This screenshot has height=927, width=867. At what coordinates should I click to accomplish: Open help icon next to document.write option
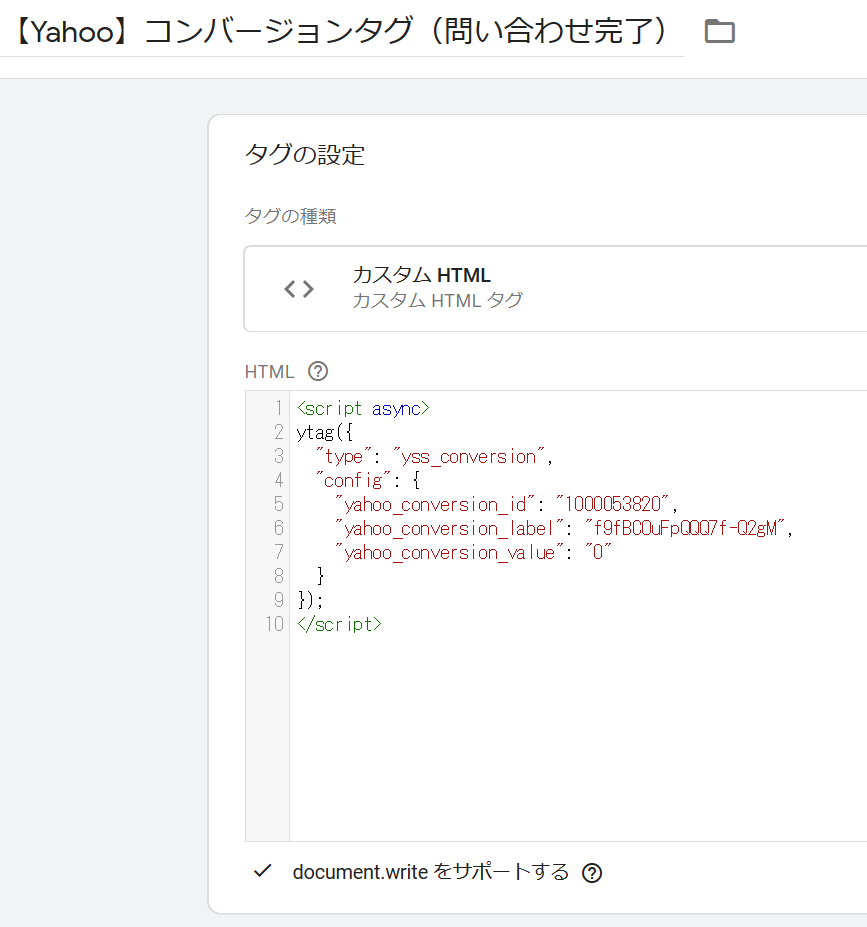tap(592, 873)
